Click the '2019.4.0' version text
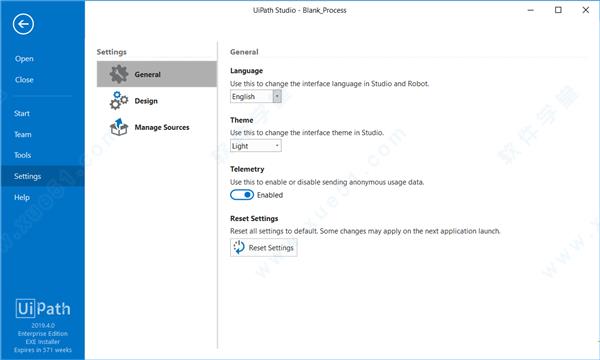 point(43,326)
